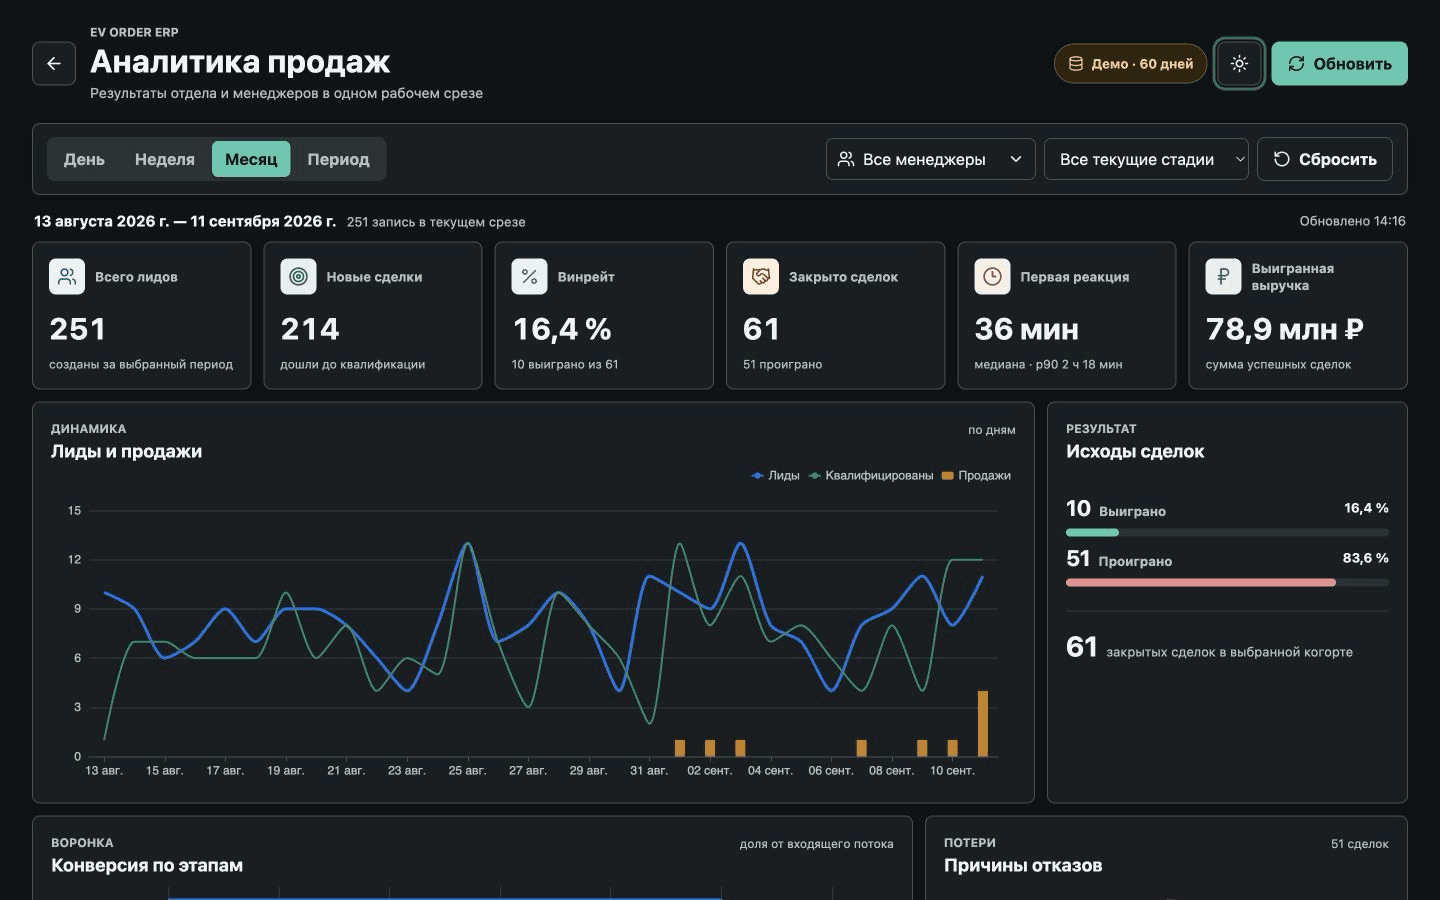Toggle the Лиды series in chart legend
The width and height of the screenshot is (1440, 900).
pyautogui.click(x=776, y=476)
